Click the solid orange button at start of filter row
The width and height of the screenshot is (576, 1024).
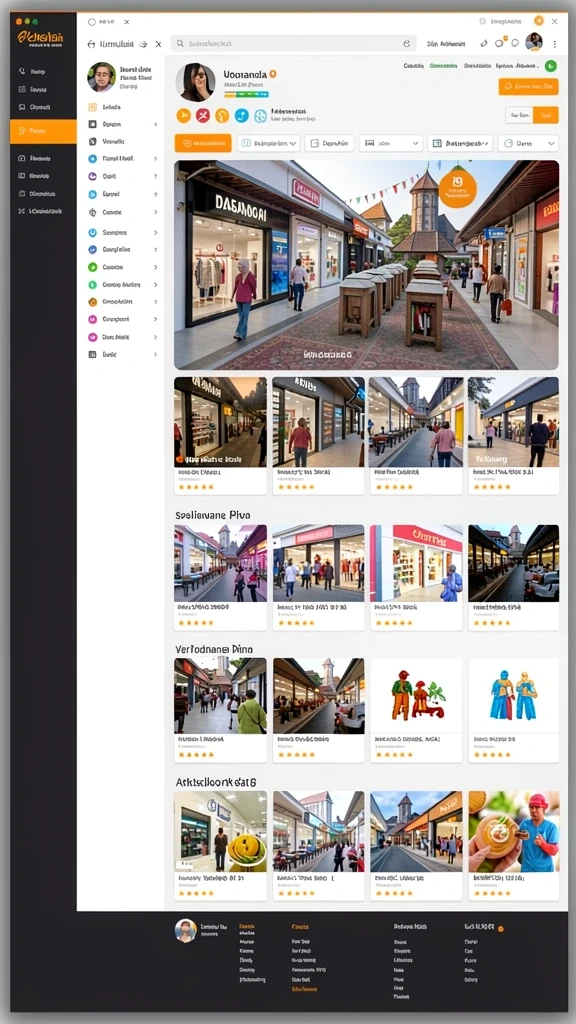[x=202, y=143]
